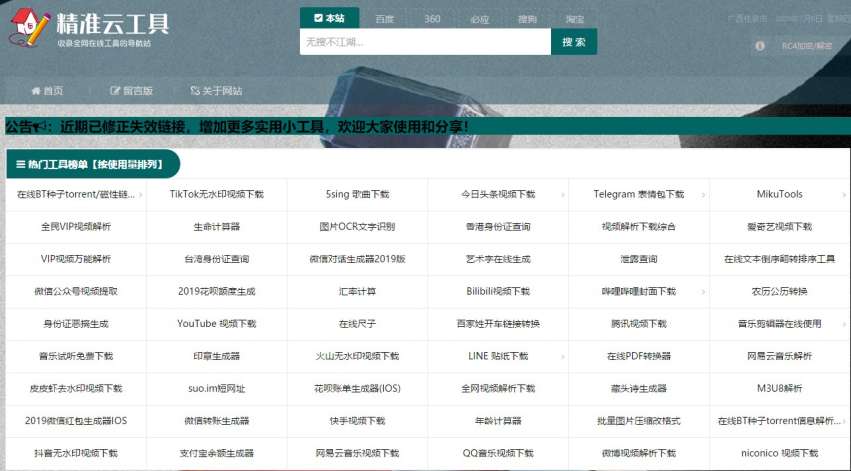
Task: Open 艺术字在线生成 tool
Action: pos(498,259)
